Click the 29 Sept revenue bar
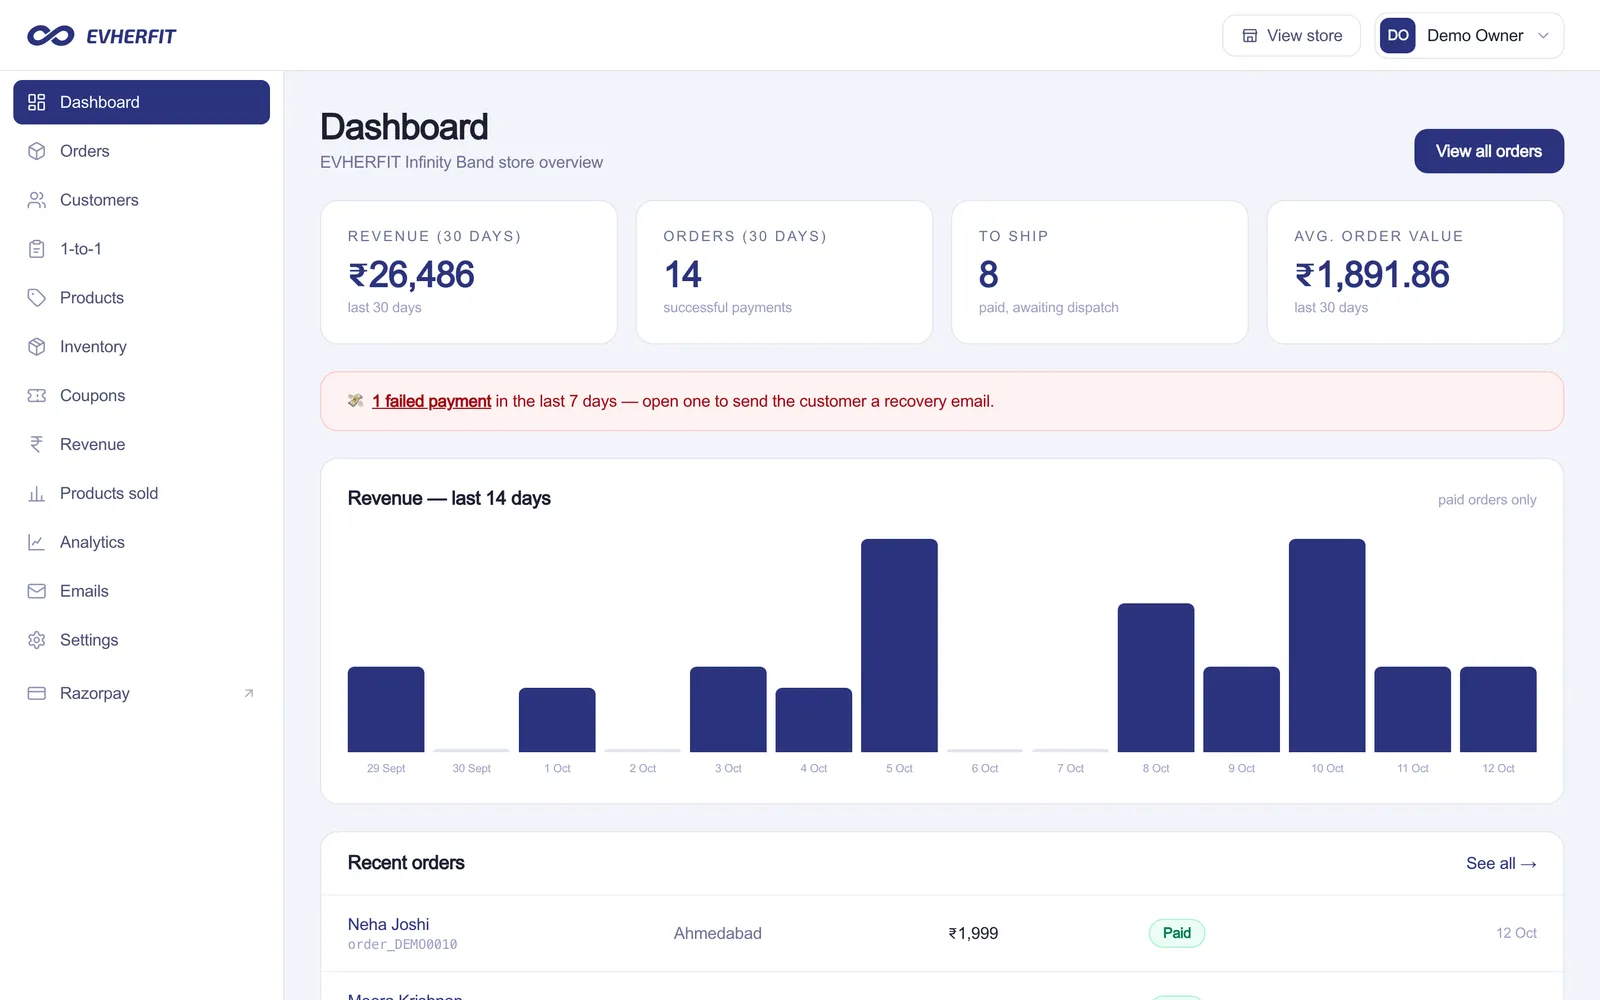 pyautogui.click(x=386, y=710)
